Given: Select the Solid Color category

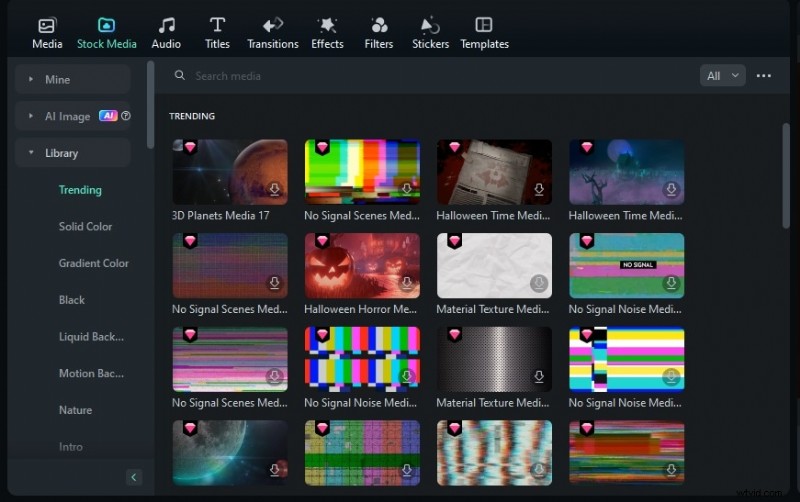Looking at the screenshot, I should click(85, 227).
